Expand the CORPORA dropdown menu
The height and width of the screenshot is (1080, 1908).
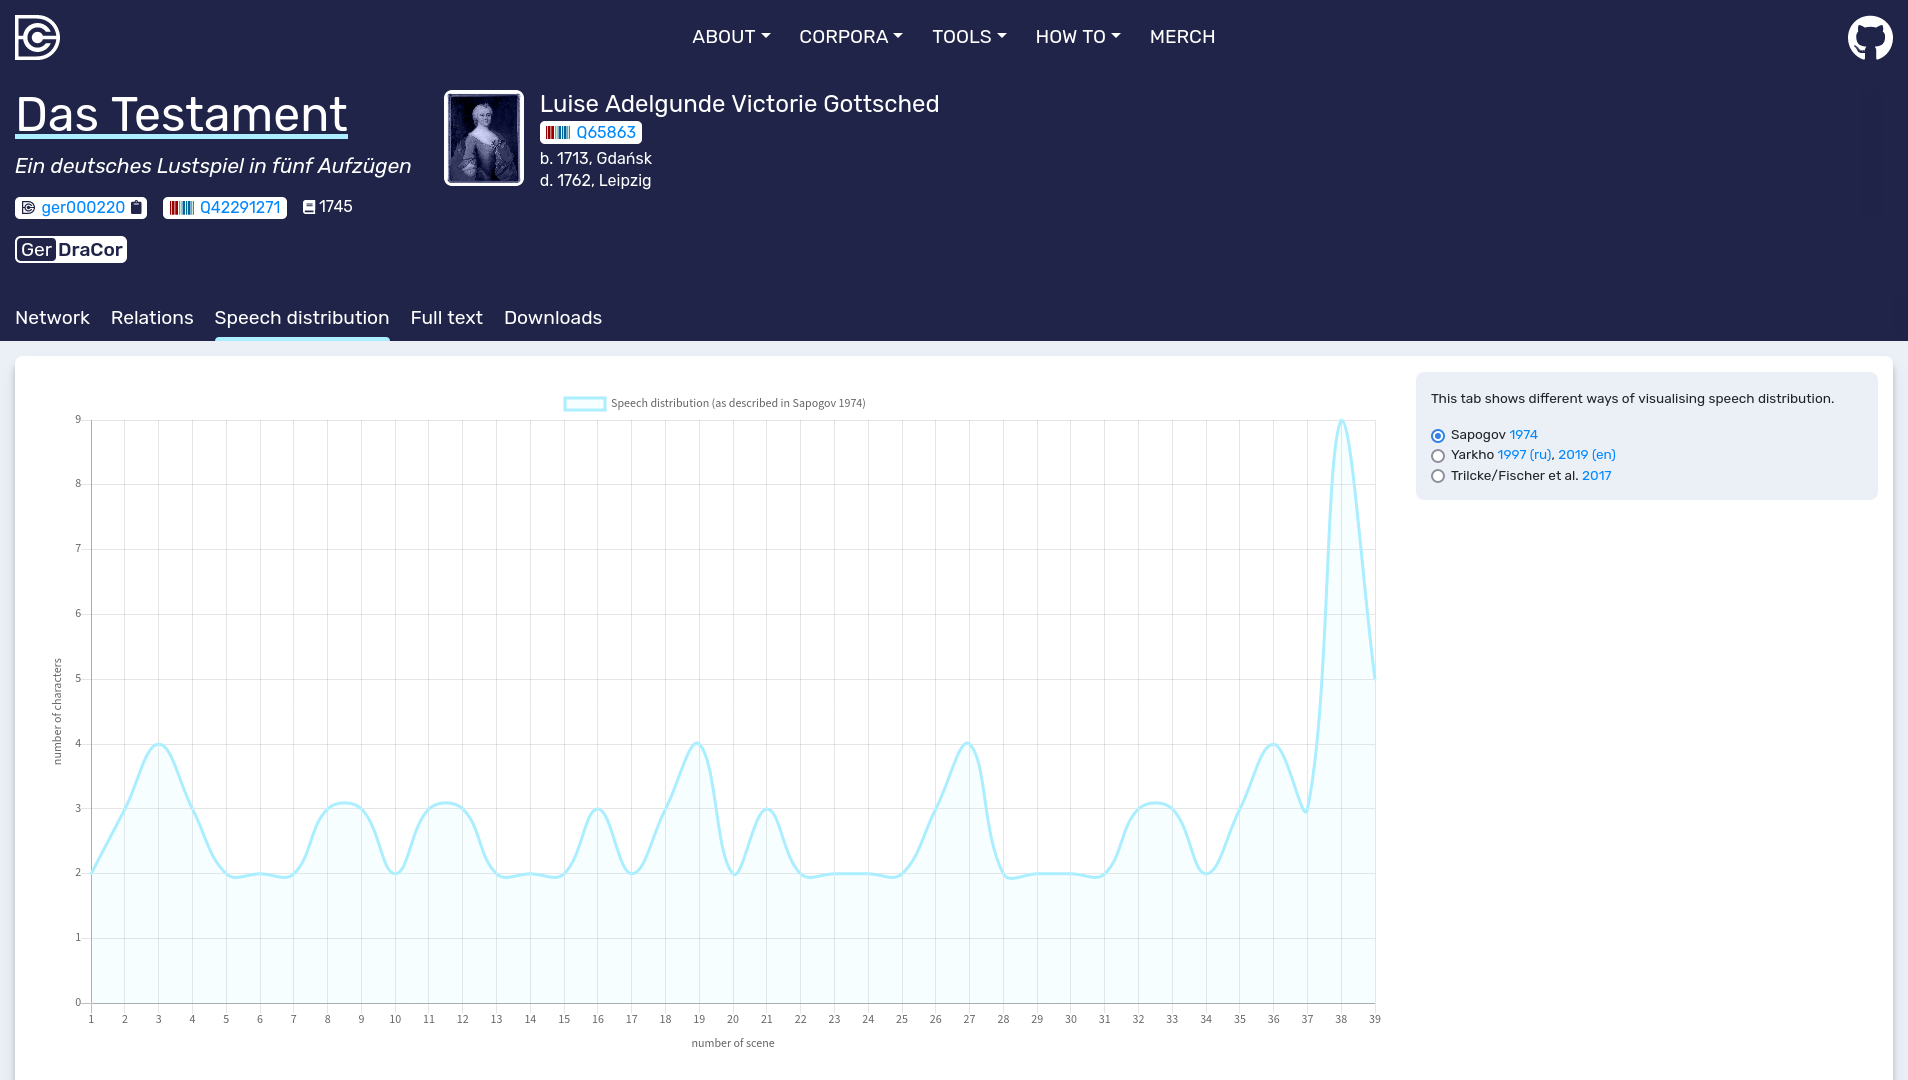[x=851, y=37]
